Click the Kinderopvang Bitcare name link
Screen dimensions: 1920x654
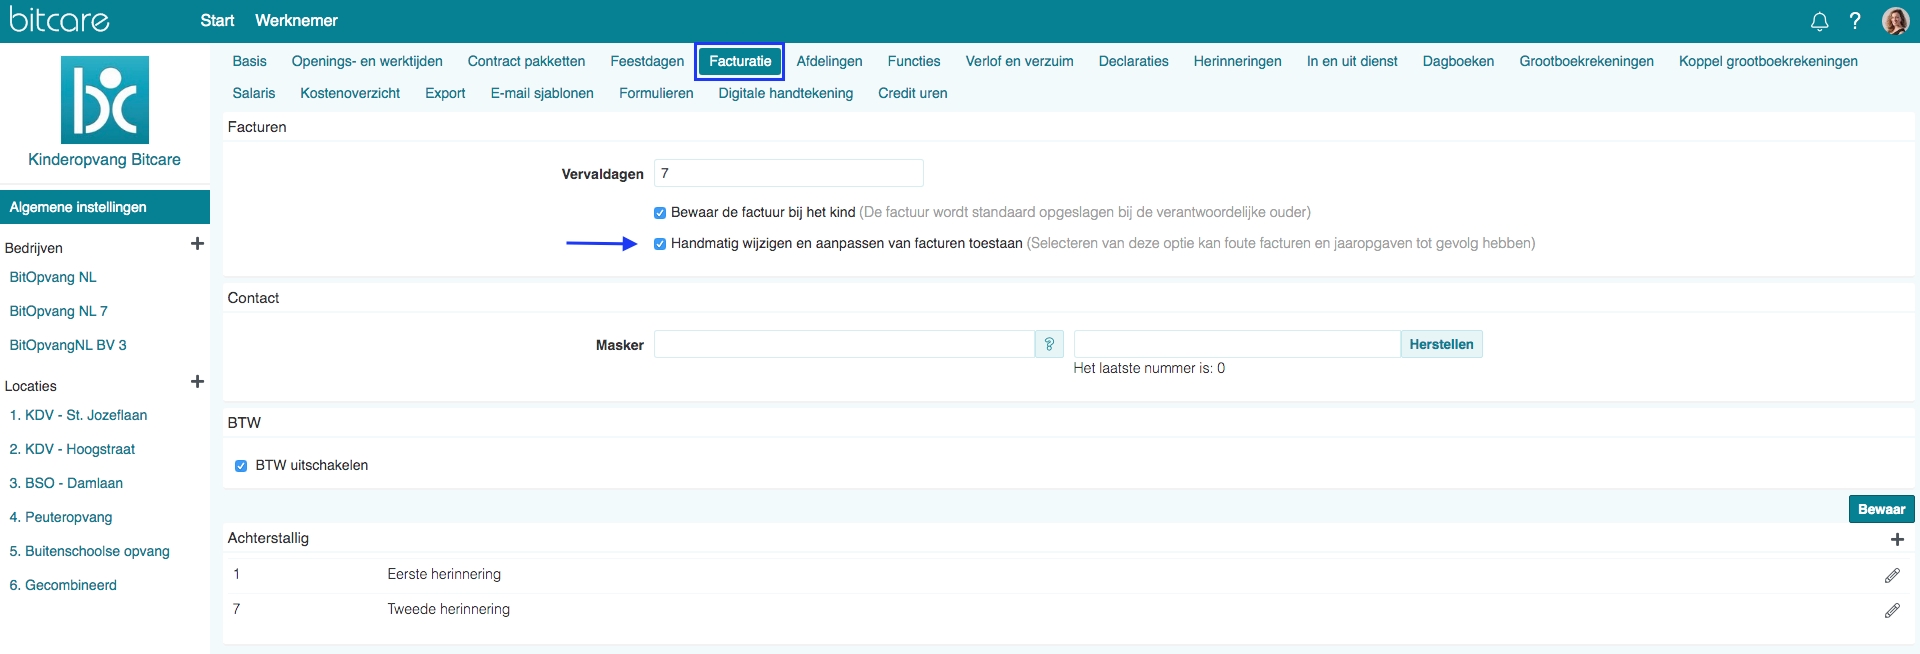click(x=105, y=160)
